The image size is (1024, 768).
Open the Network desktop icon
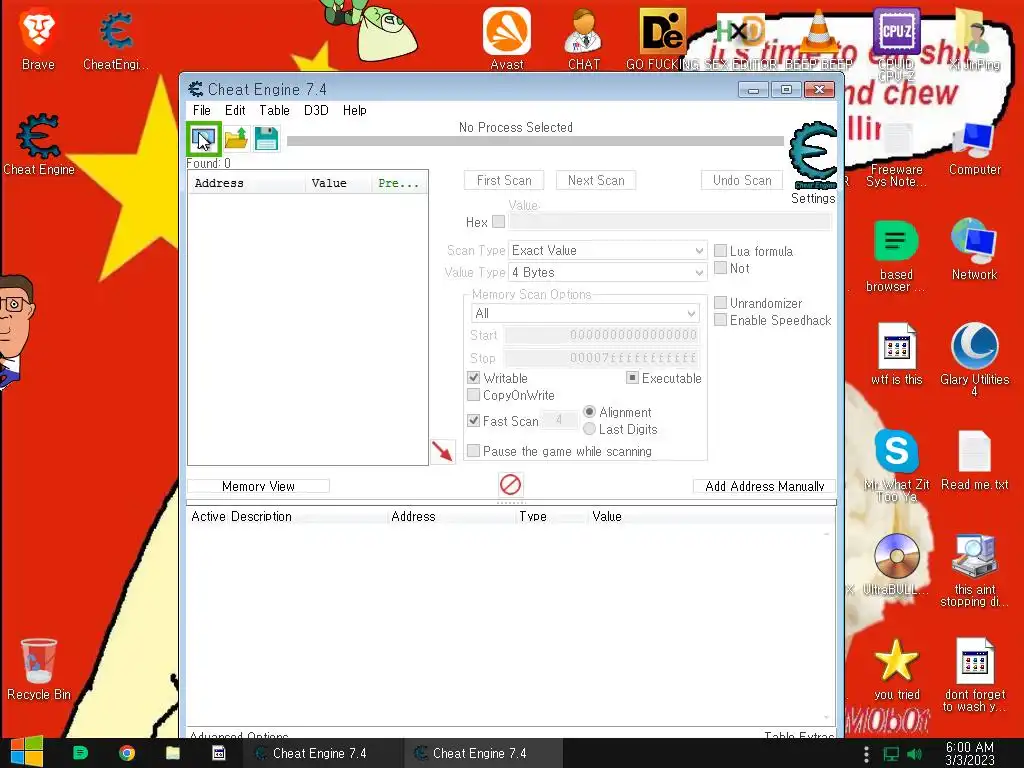(x=974, y=250)
